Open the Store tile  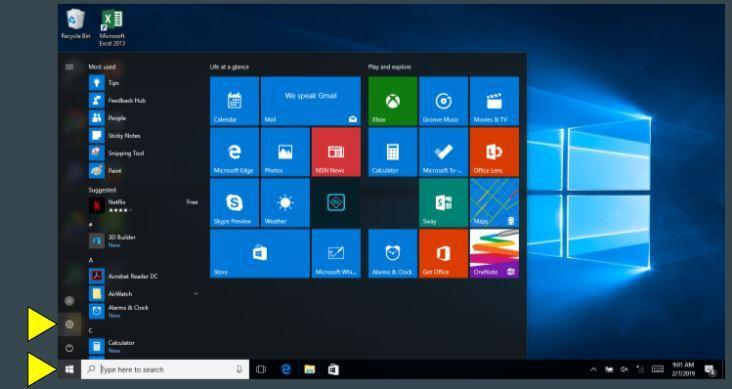[260, 254]
